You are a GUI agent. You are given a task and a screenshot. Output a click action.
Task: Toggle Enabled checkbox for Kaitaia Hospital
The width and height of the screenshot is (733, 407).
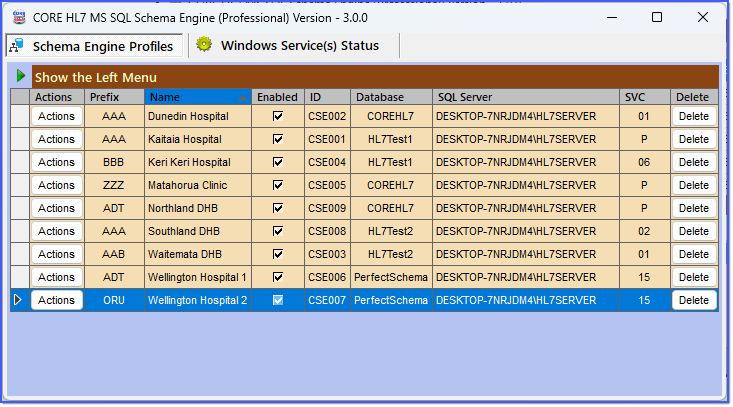pyautogui.click(x=278, y=139)
